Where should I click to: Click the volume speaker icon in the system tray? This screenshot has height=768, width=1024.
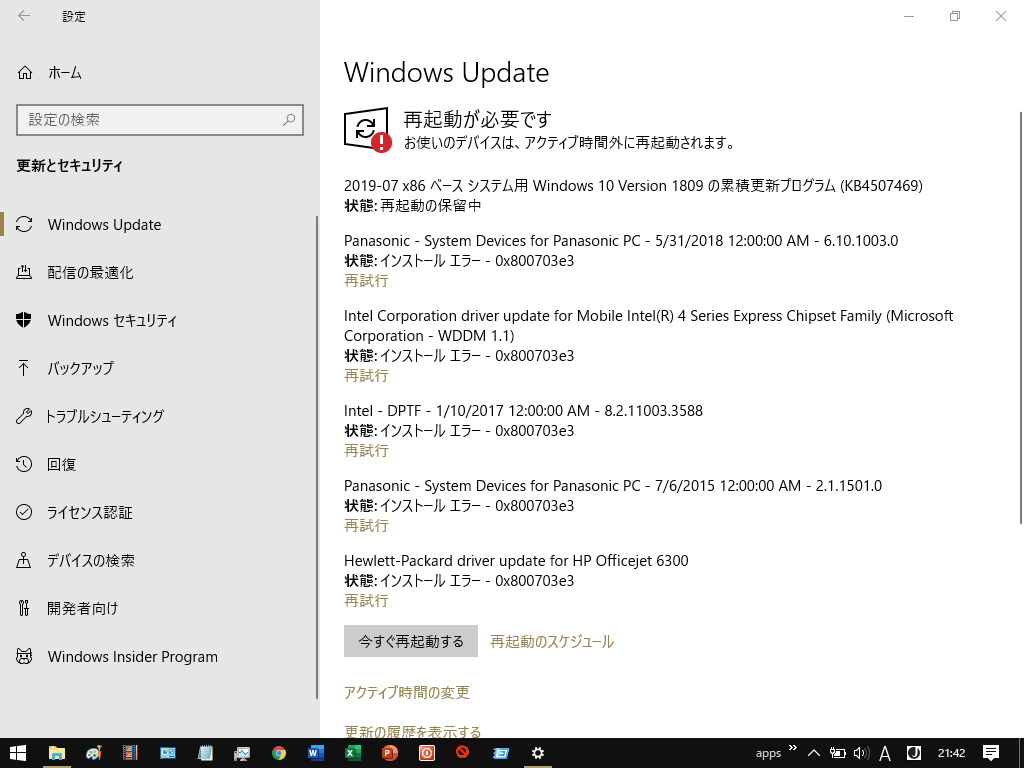click(x=861, y=753)
